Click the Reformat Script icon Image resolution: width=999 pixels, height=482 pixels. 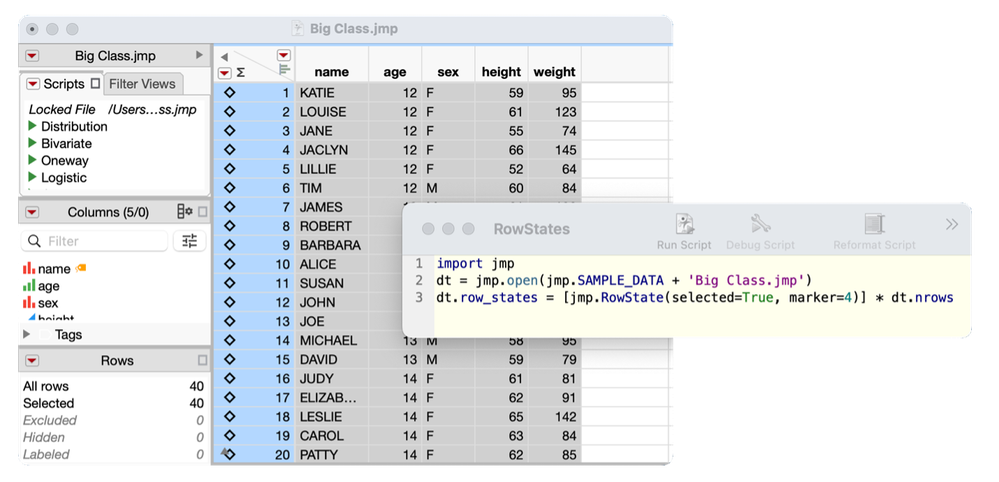pos(874,224)
